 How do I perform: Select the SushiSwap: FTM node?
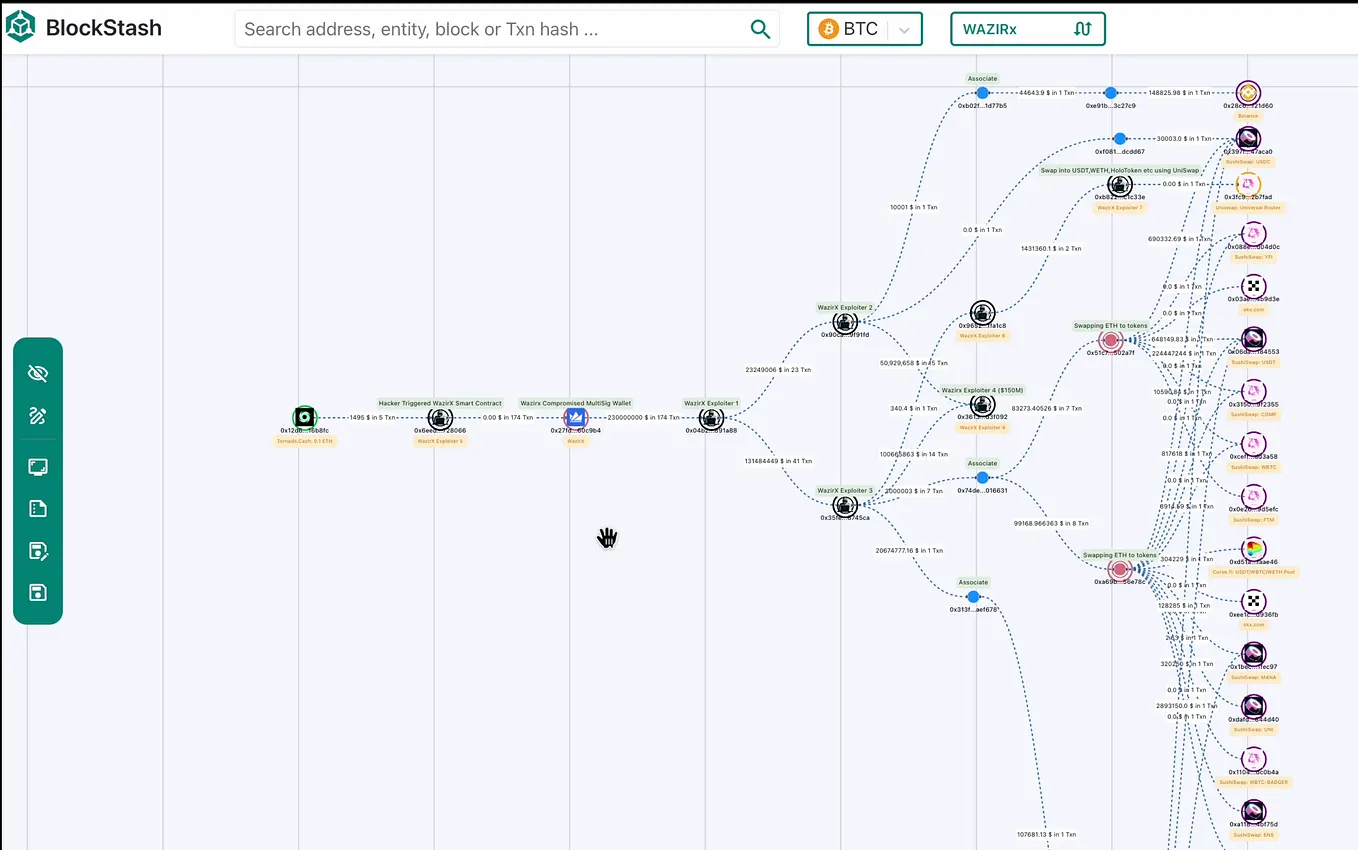tap(1253, 497)
